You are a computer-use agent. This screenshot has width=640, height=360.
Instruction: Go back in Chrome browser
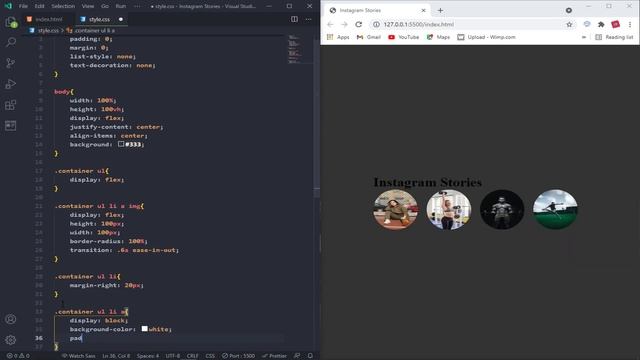coord(330,24)
